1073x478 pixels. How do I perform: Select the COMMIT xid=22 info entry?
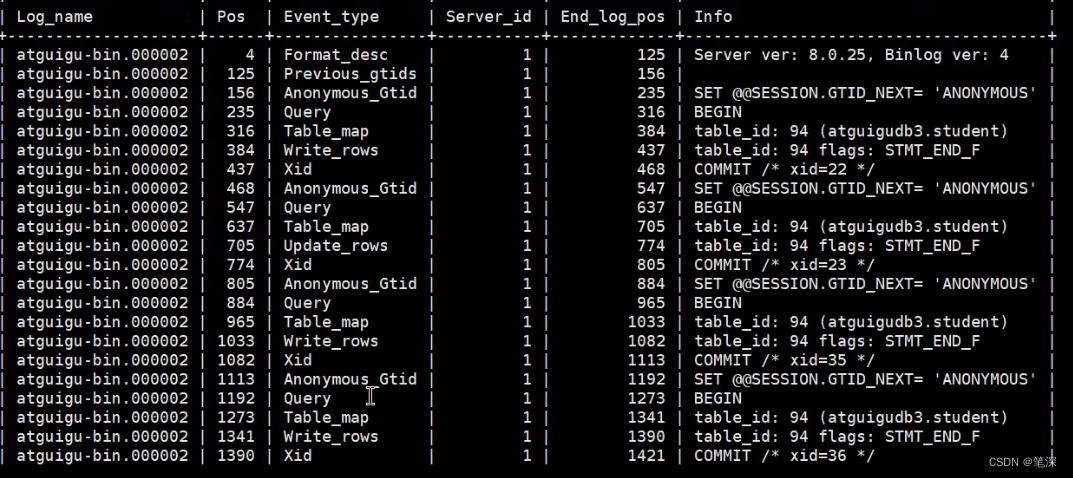click(784, 170)
